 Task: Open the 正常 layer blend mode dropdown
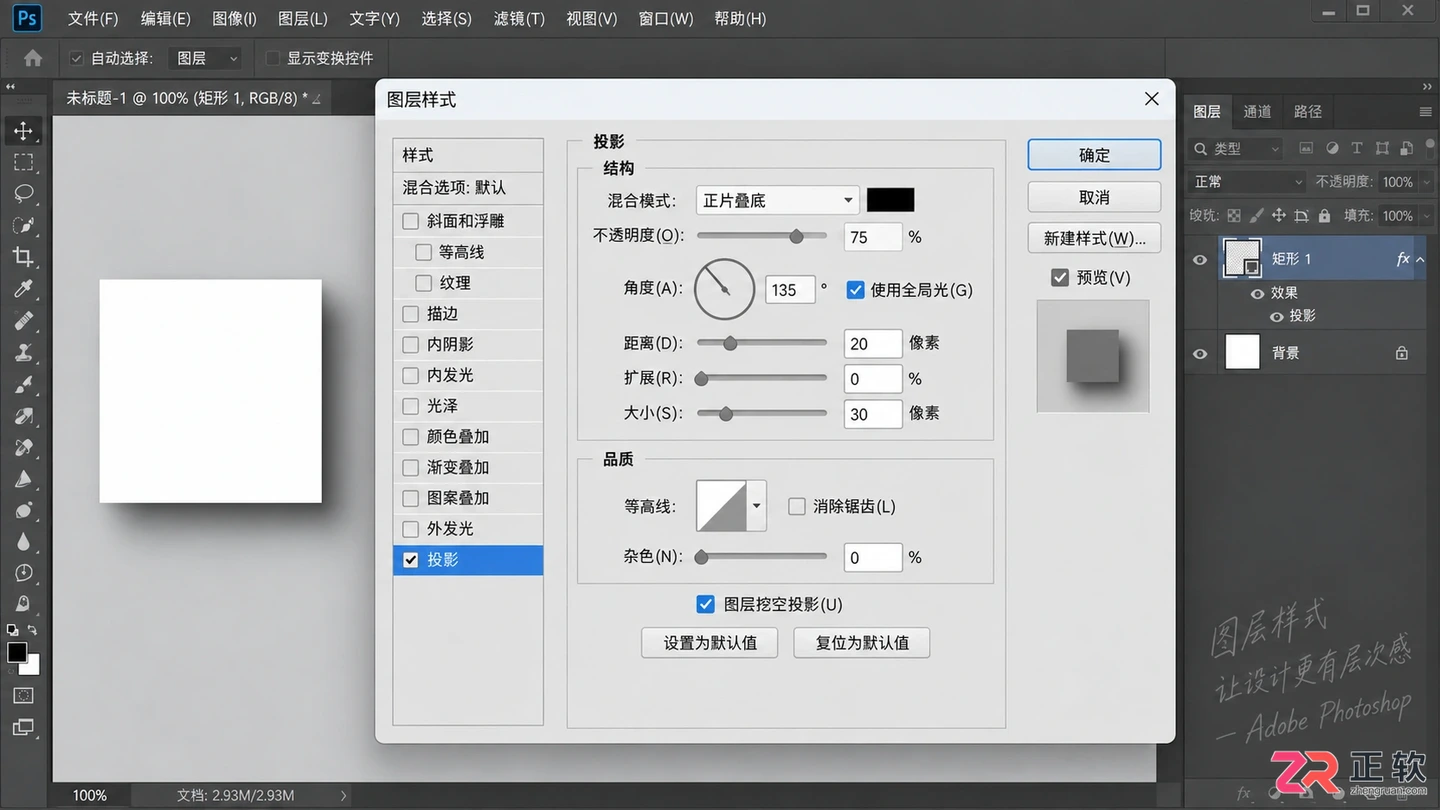(x=1247, y=182)
